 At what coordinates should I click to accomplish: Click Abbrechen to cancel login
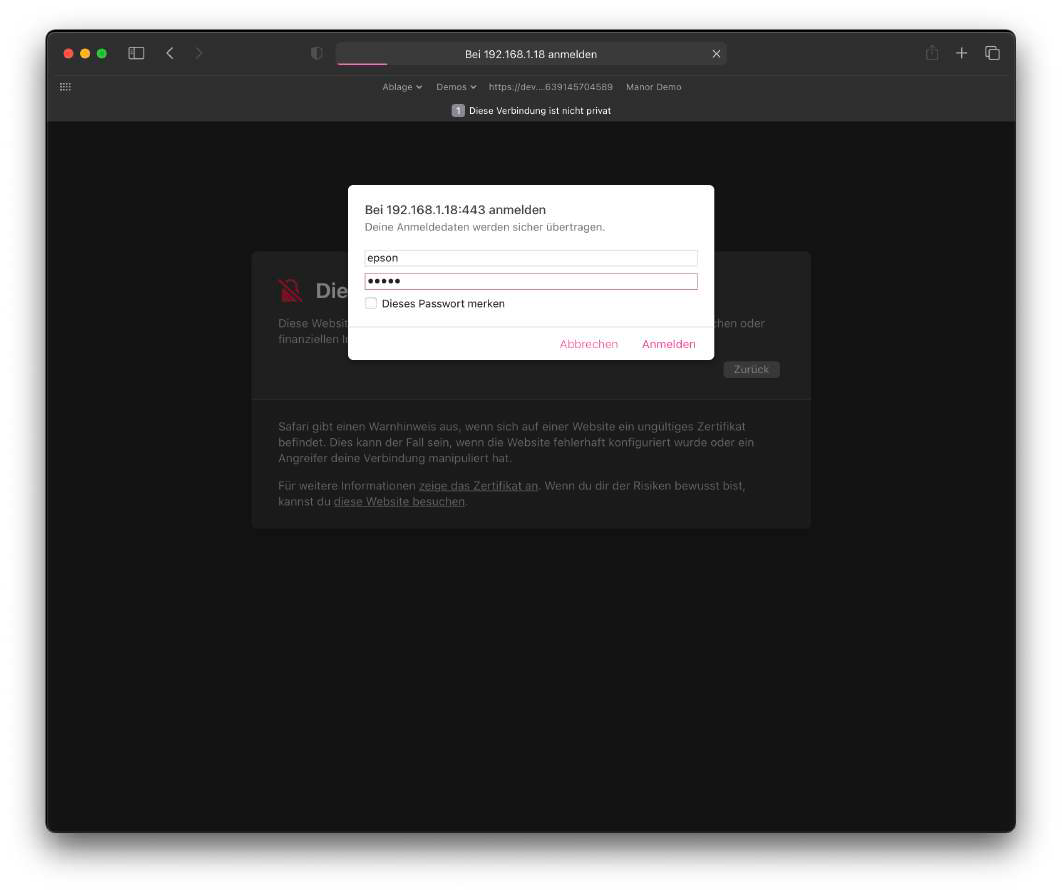[x=589, y=344]
